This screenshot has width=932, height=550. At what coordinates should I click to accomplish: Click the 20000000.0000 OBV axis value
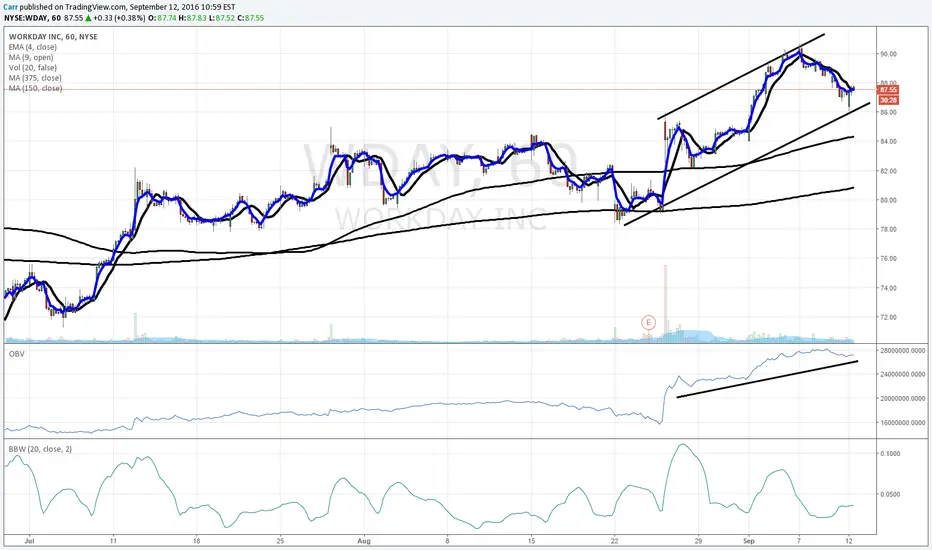pyautogui.click(x=903, y=399)
